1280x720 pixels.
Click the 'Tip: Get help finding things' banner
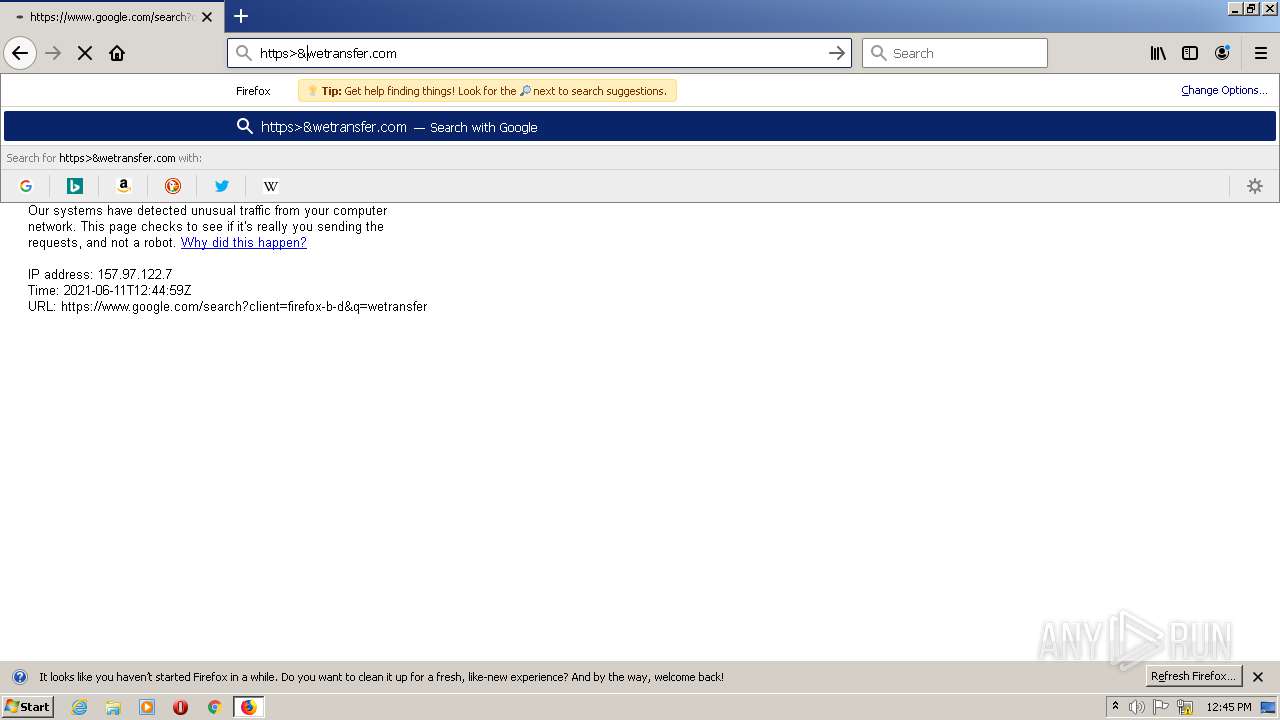tap(487, 90)
